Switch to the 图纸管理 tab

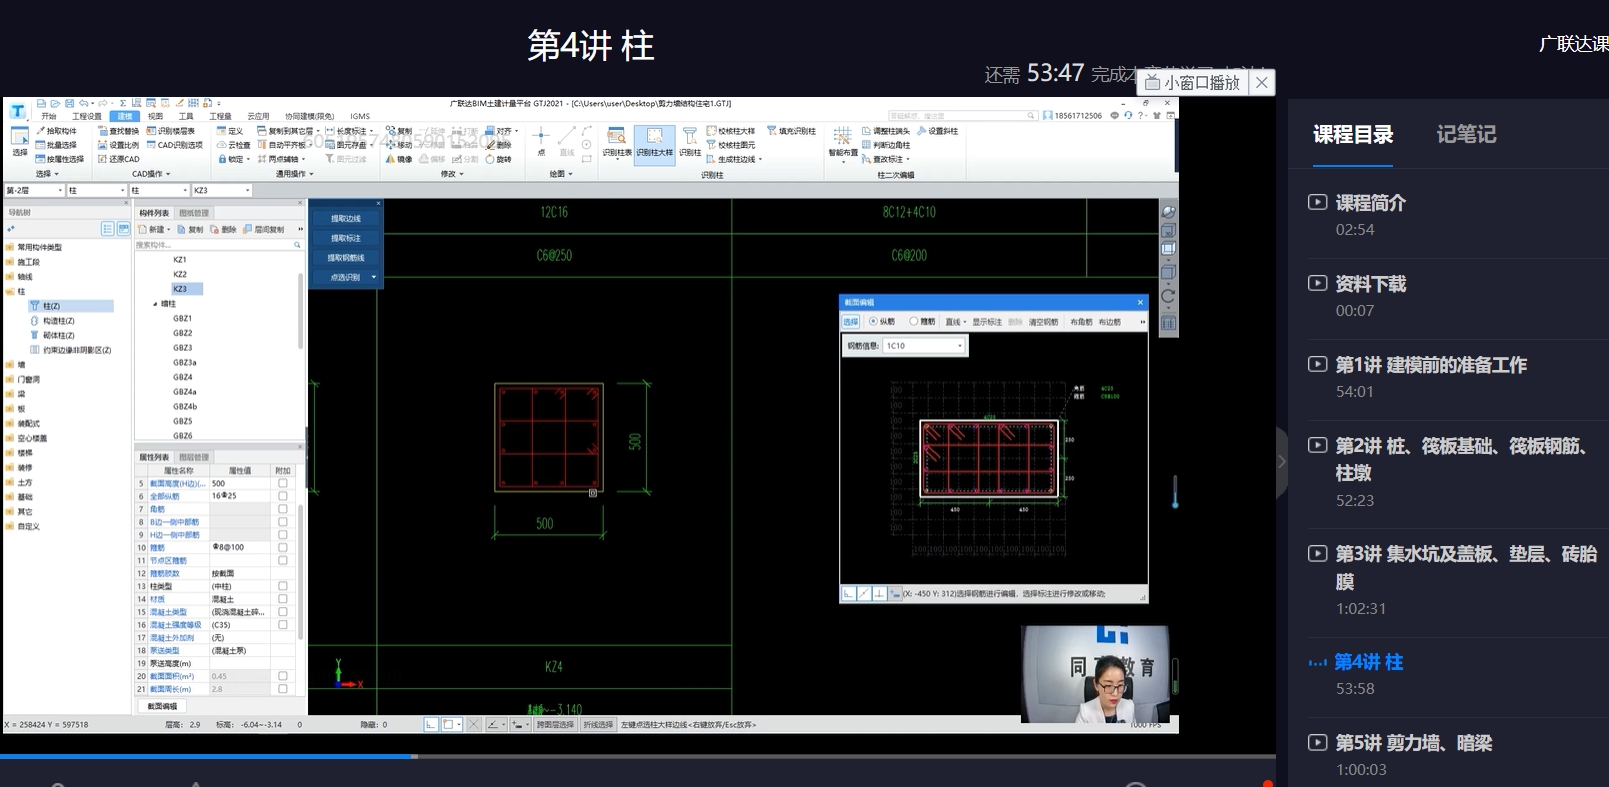[x=194, y=213]
